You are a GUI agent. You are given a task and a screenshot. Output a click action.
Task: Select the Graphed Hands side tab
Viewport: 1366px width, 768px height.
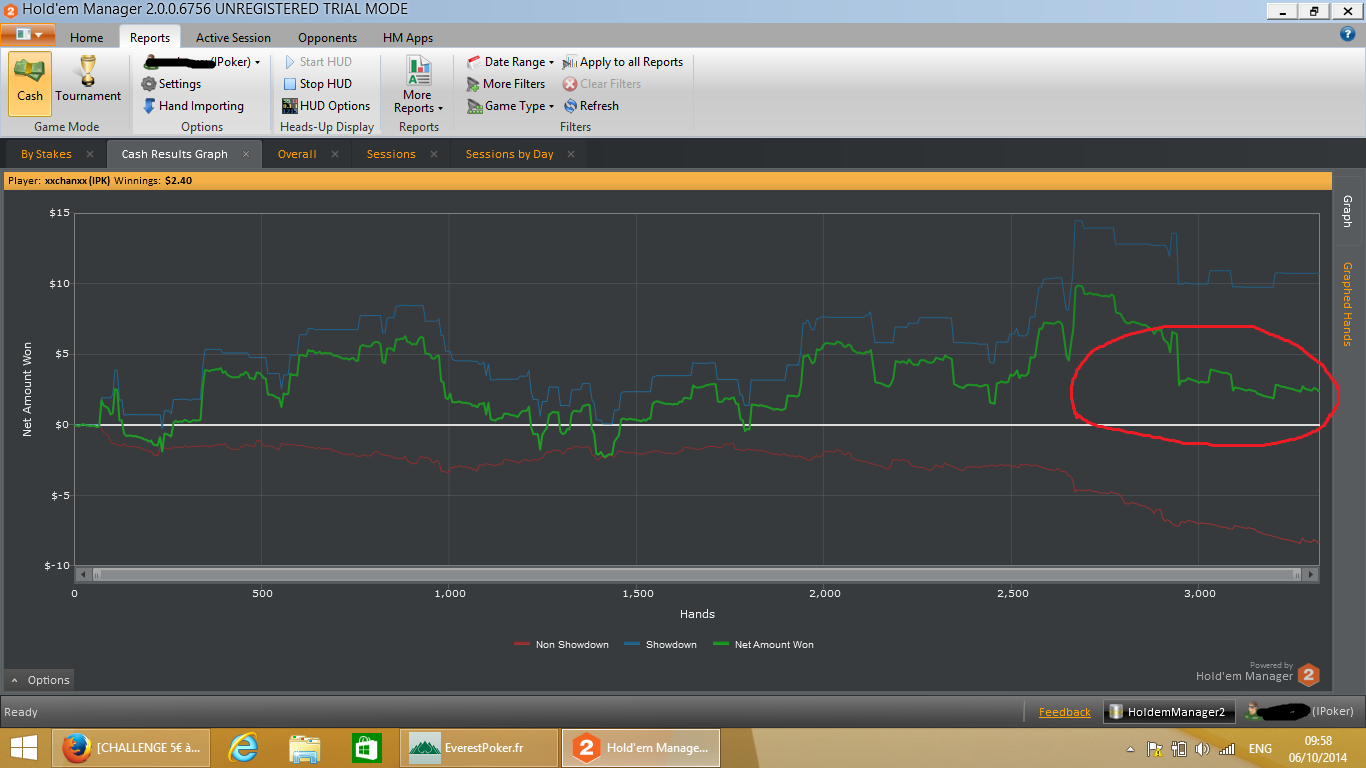point(1347,304)
